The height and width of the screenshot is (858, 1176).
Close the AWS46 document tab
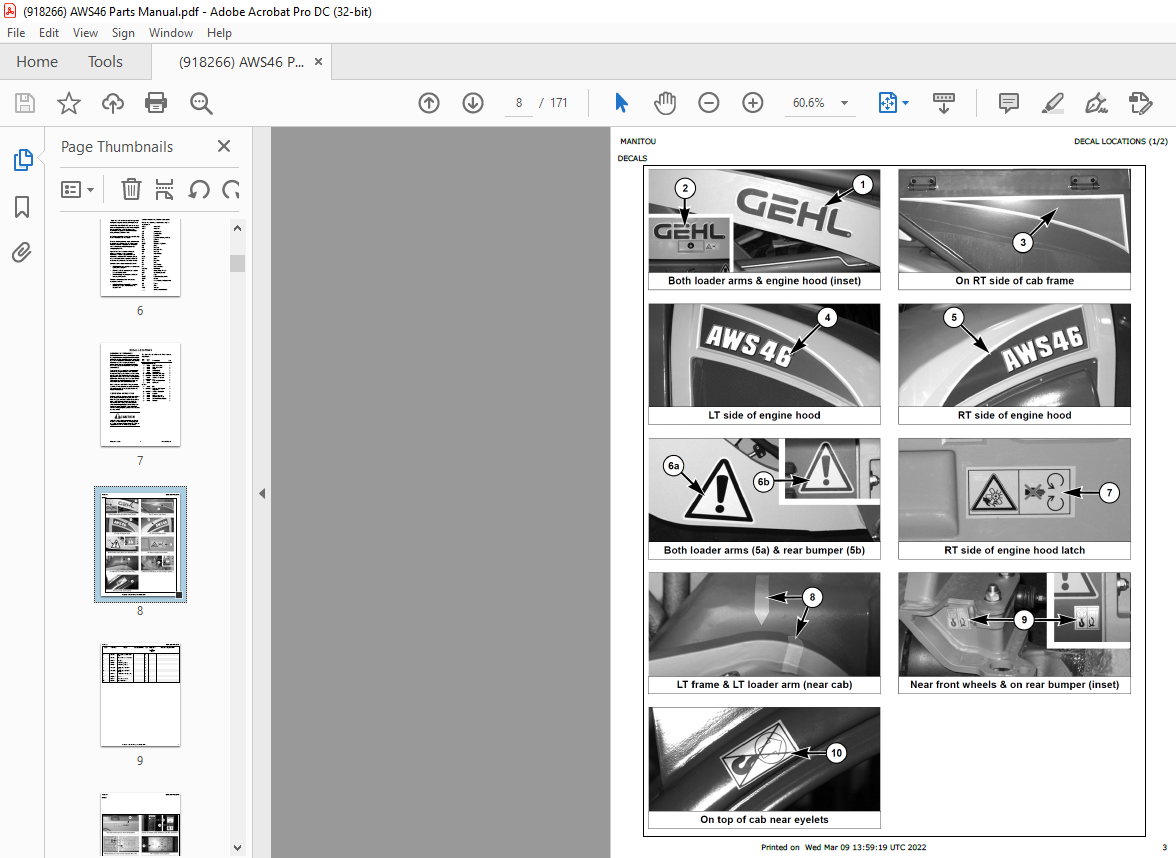coord(318,62)
